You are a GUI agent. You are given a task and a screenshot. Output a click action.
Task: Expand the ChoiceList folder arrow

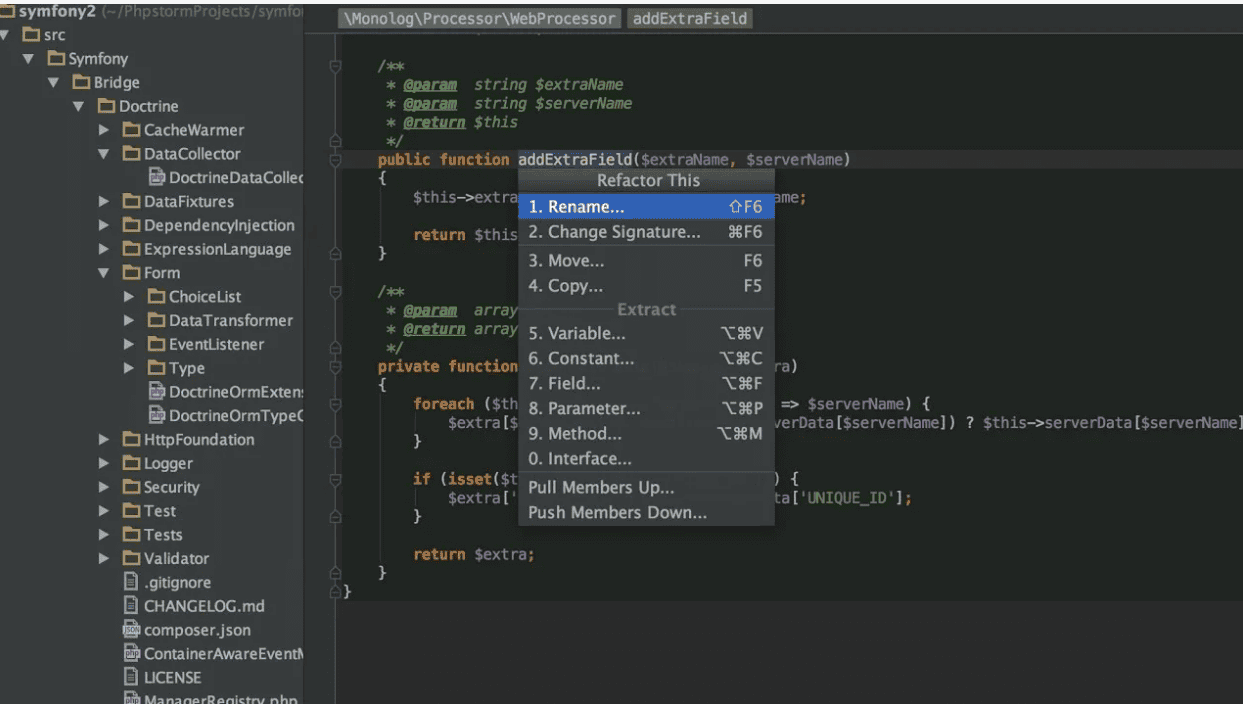[129, 297]
